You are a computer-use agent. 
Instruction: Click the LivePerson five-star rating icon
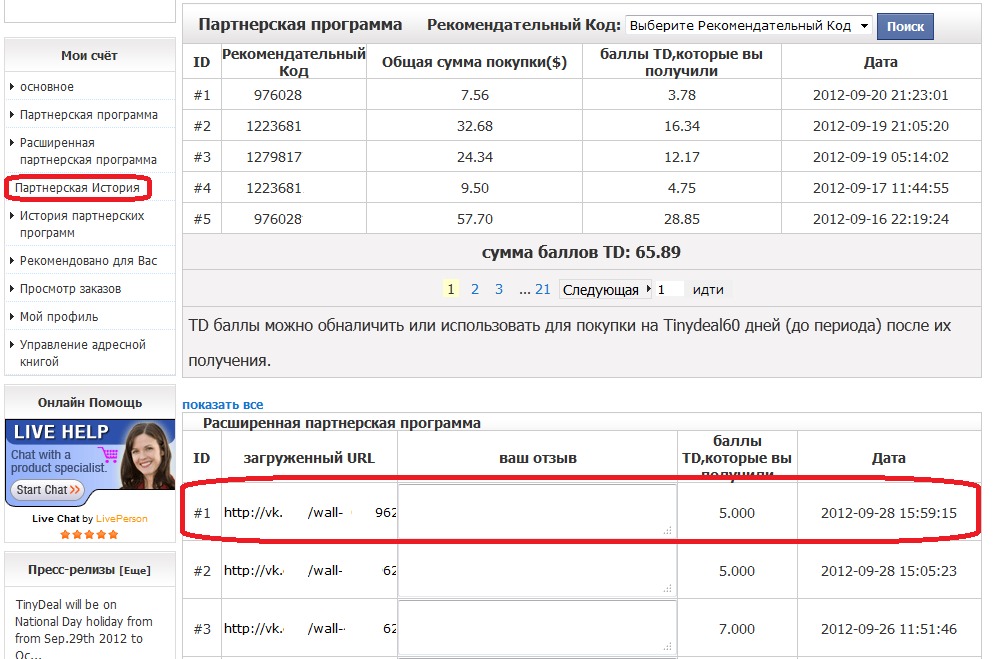[x=90, y=534]
